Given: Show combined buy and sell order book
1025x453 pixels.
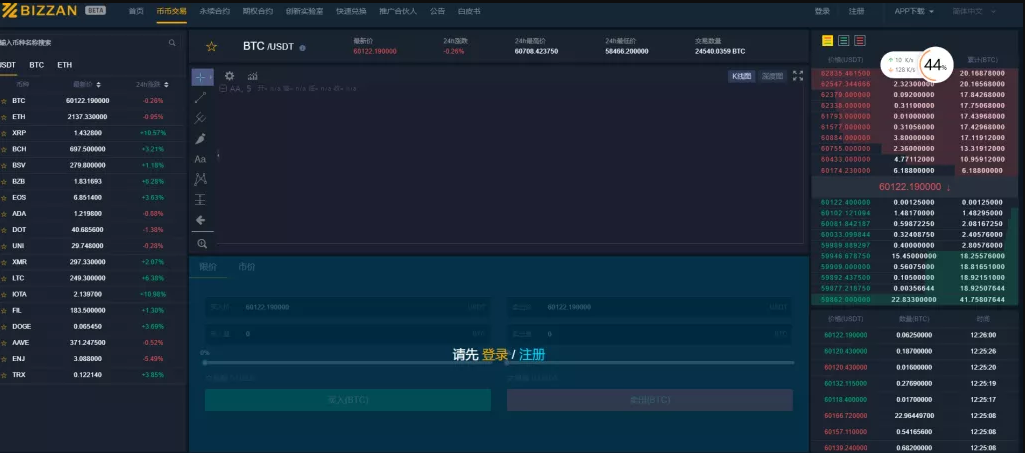Looking at the screenshot, I should (828, 41).
